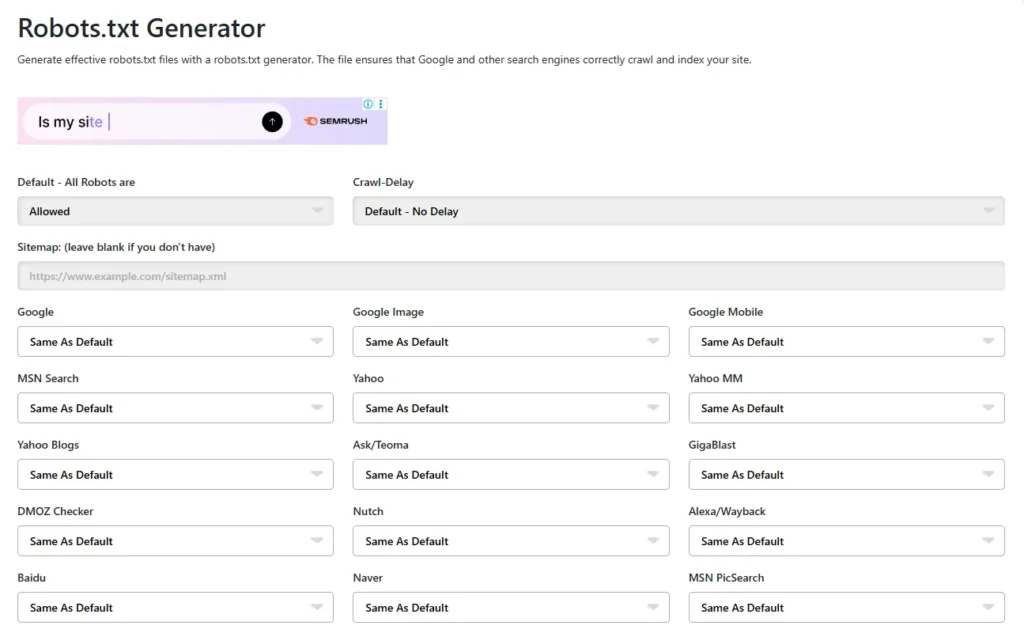Click the ad options menu icon
The width and height of the screenshot is (1024, 633).
pos(381,104)
